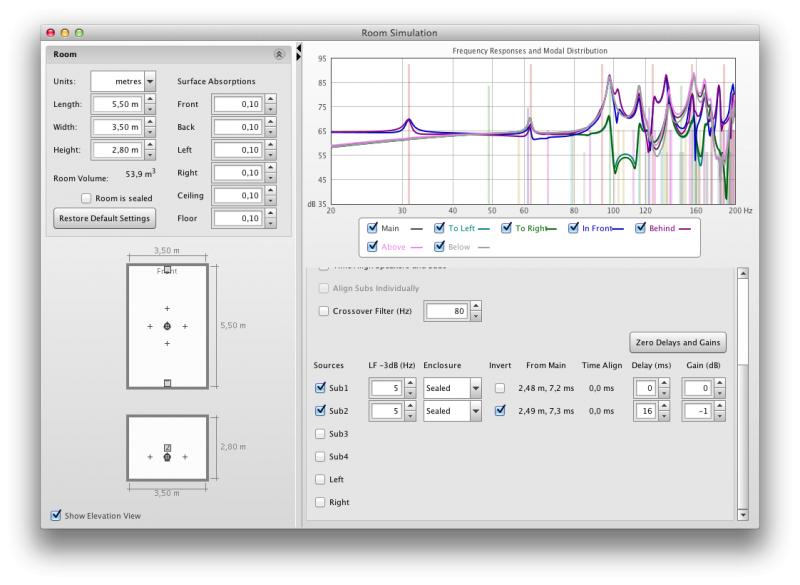Image resolution: width=800 pixels, height=585 pixels.
Task: Hide the Behind trace in legend
Action: [641, 228]
